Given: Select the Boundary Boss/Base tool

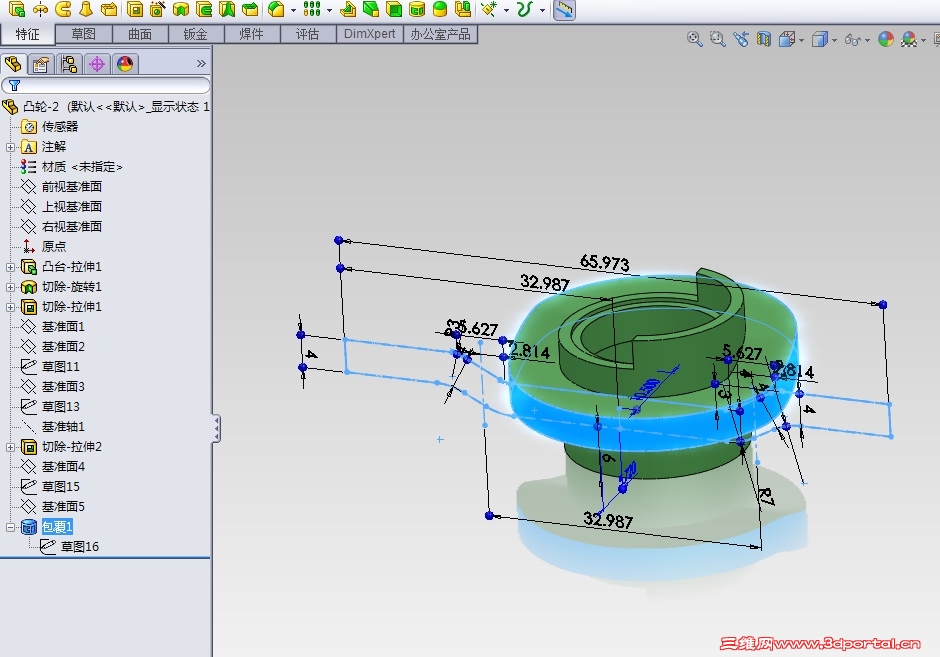Looking at the screenshot, I should tap(109, 8).
